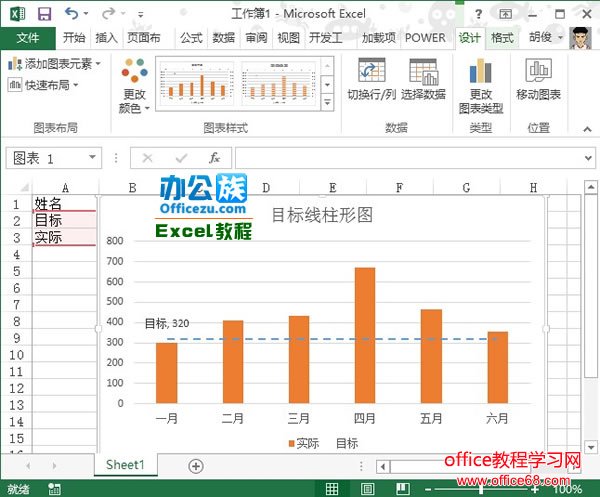Select column A header
Image resolution: width=600 pixels, height=497 pixels.
click(x=65, y=187)
